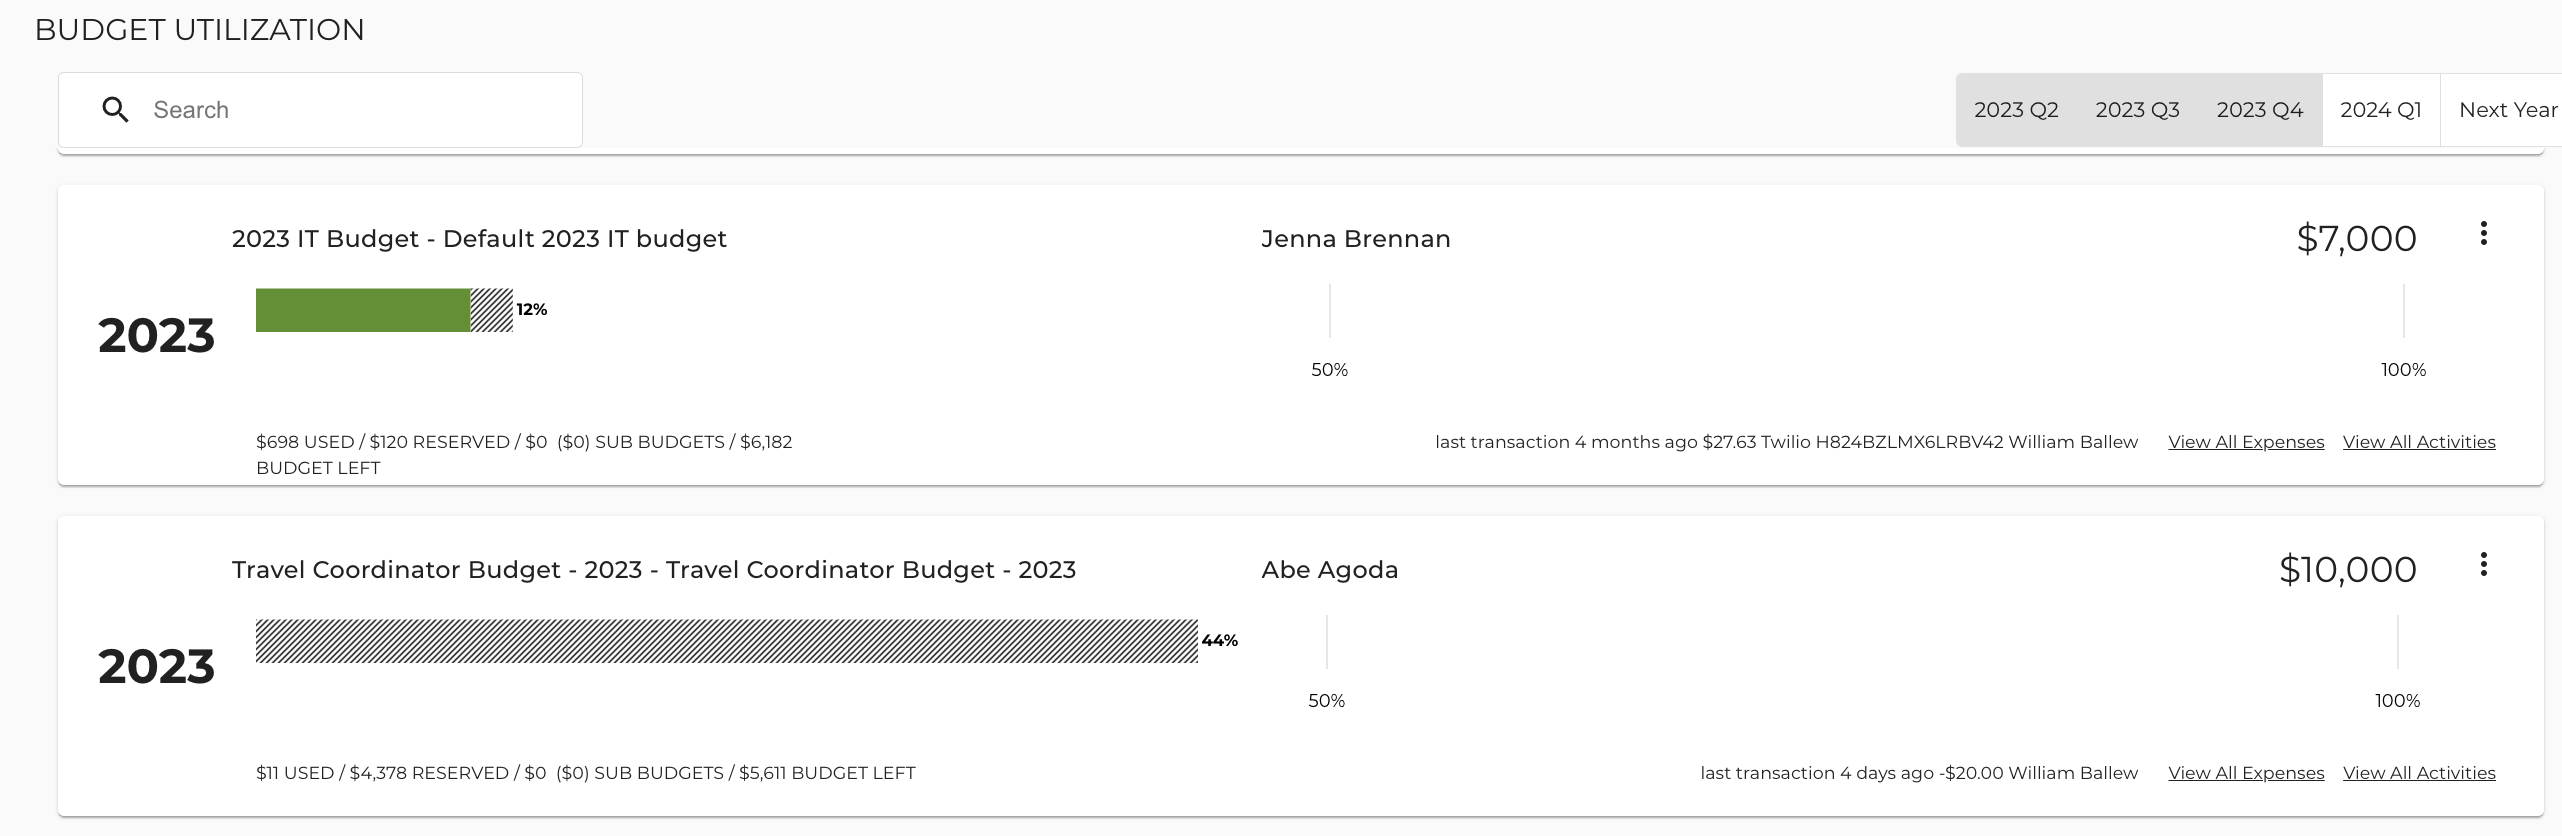Image resolution: width=2562 pixels, height=836 pixels.
Task: Click the search magnifying glass icon
Action: pyautogui.click(x=115, y=109)
